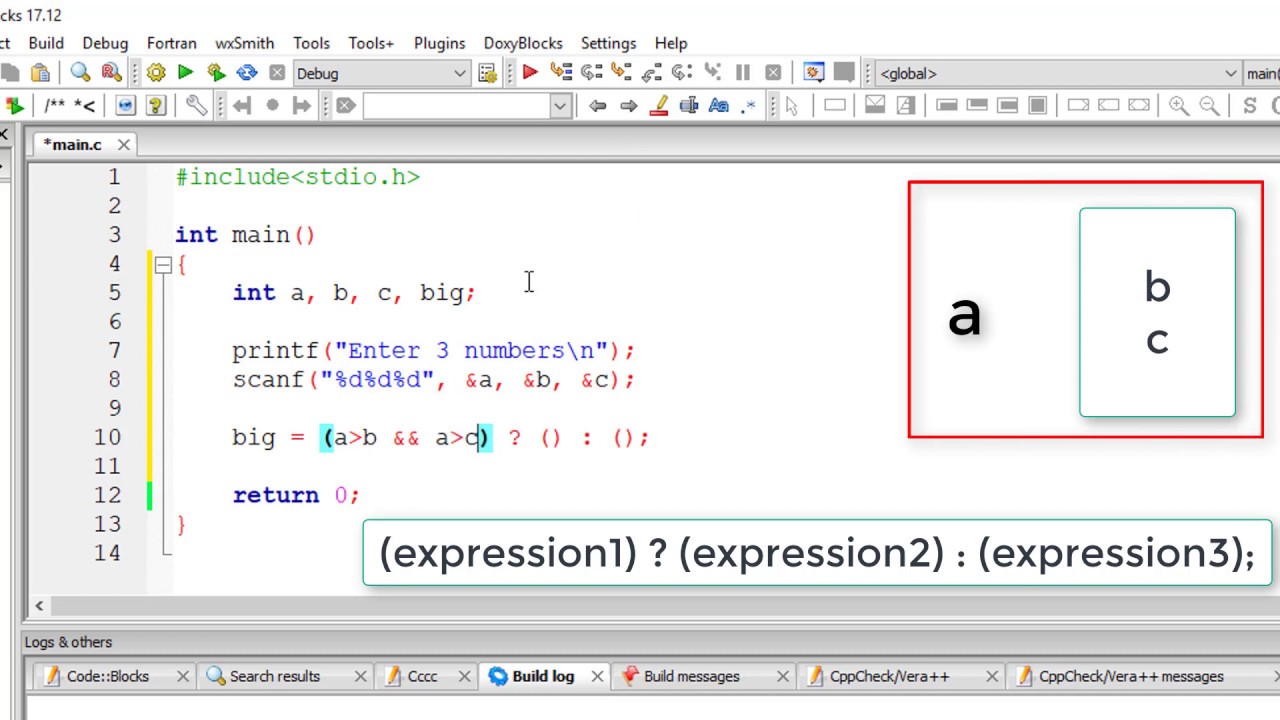Open Replace with the red R magnifier icon
This screenshot has height=720, width=1280.
pyautogui.click(x=111, y=73)
